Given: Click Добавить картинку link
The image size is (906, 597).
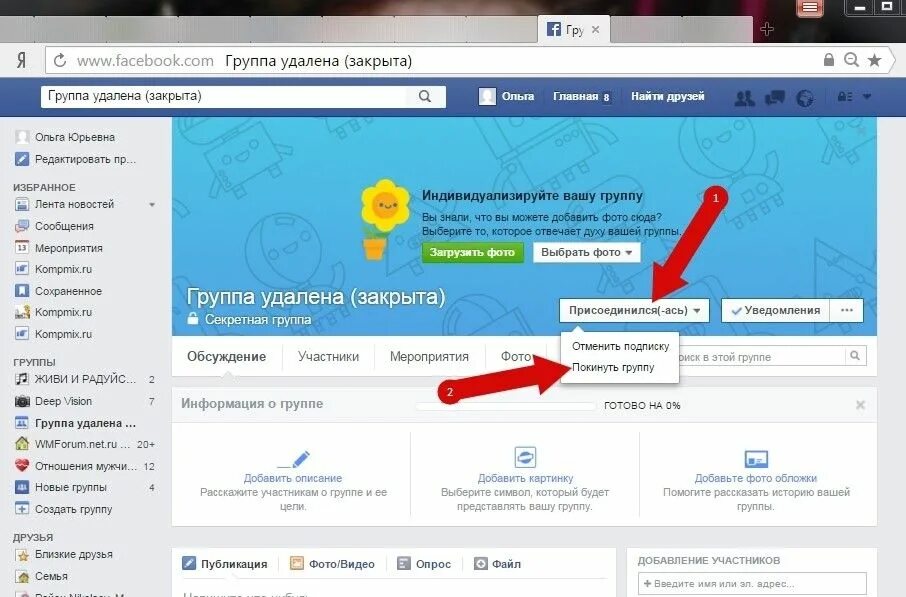Looking at the screenshot, I should coord(525,478).
